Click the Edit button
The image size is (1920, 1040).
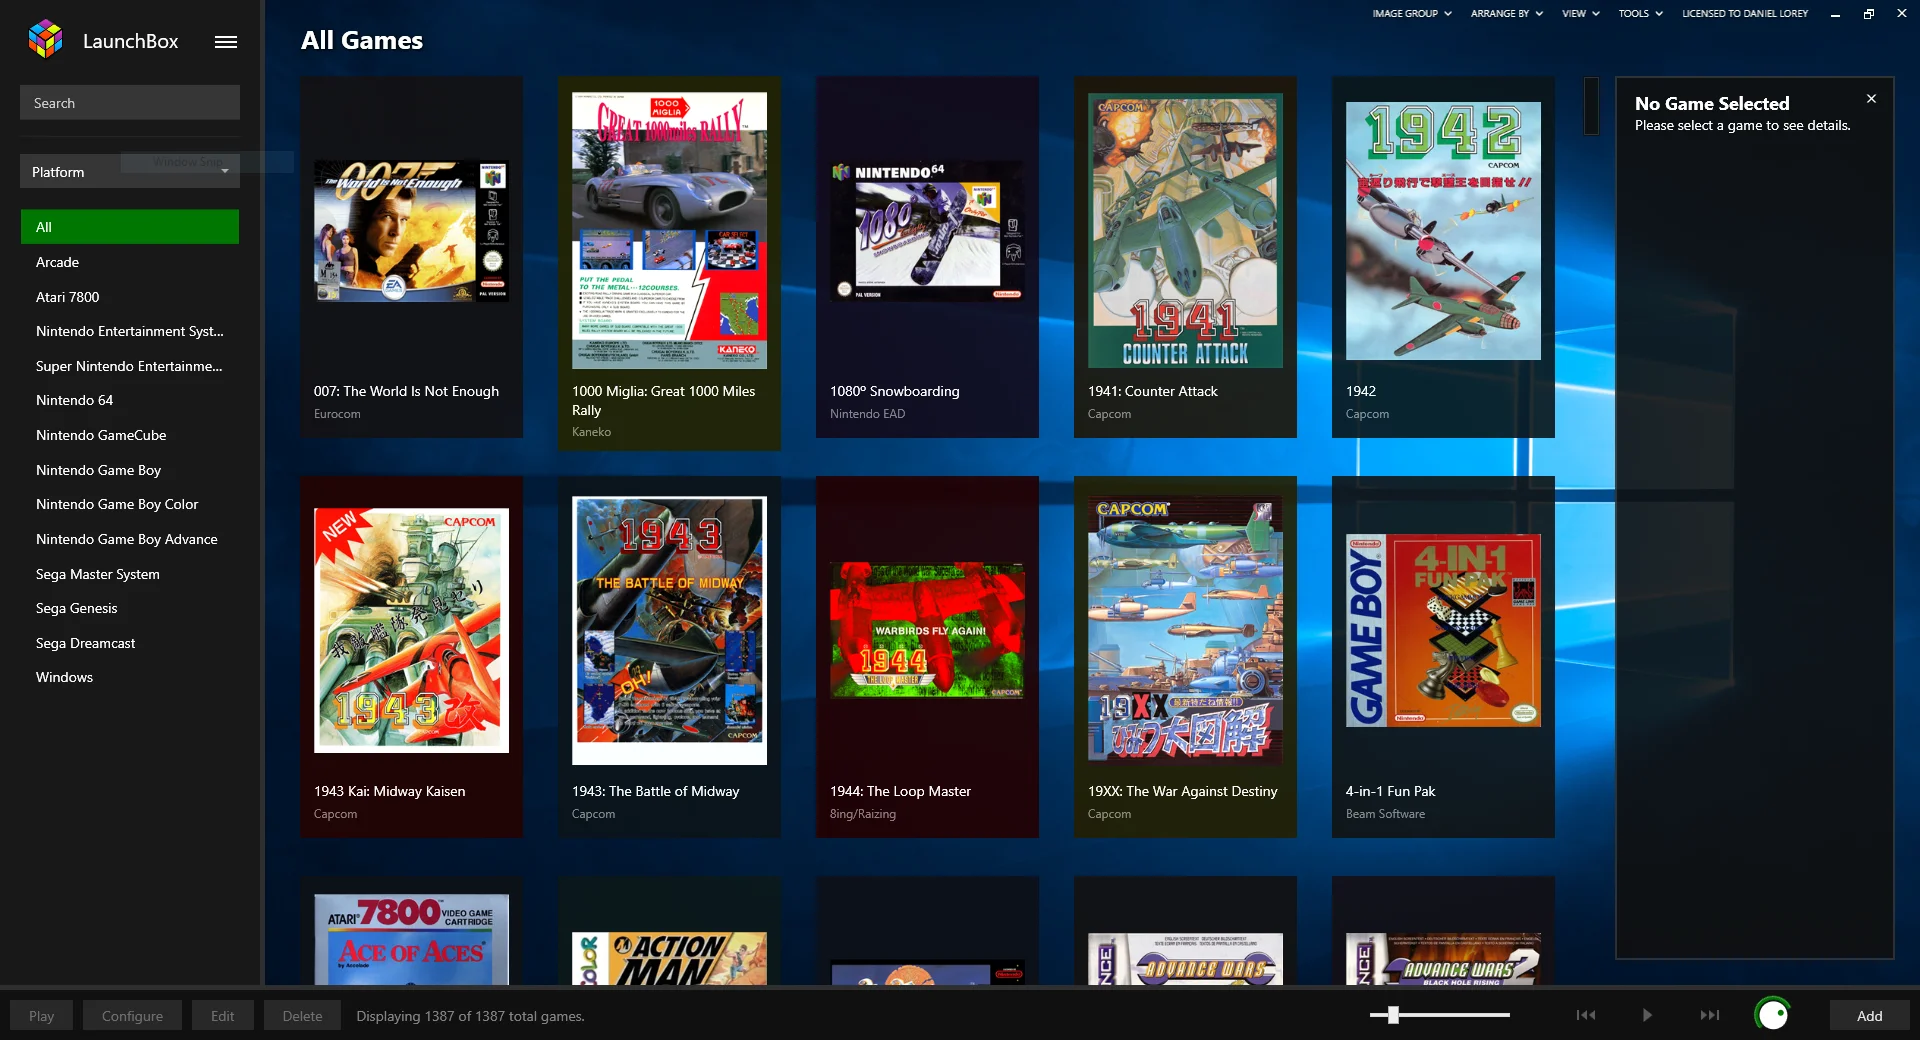[x=222, y=1016]
